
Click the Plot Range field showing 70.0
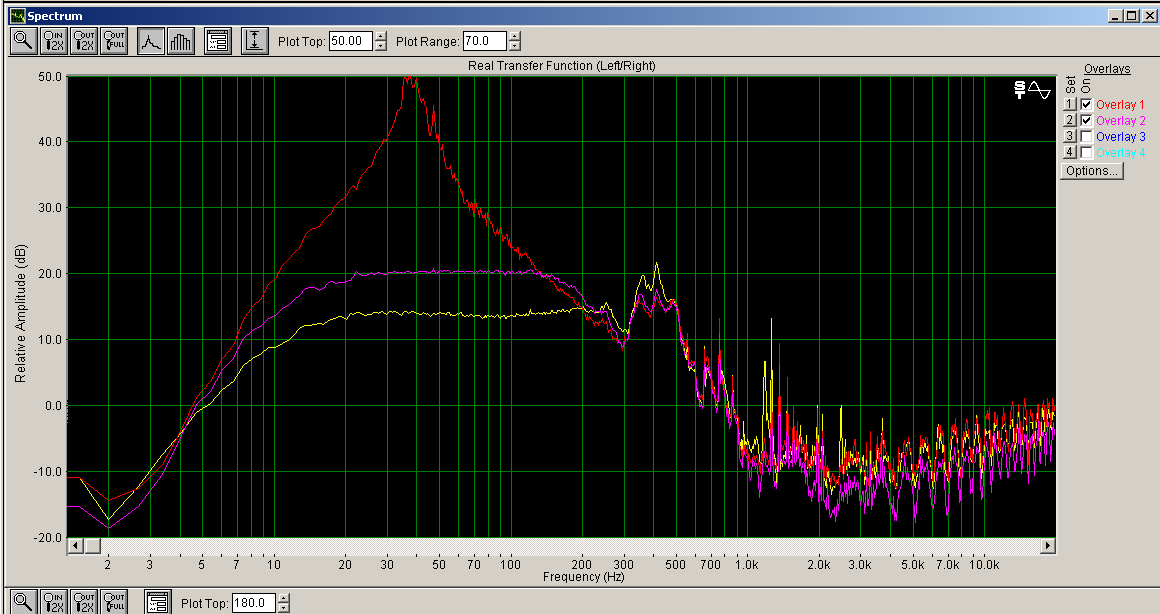(x=485, y=41)
